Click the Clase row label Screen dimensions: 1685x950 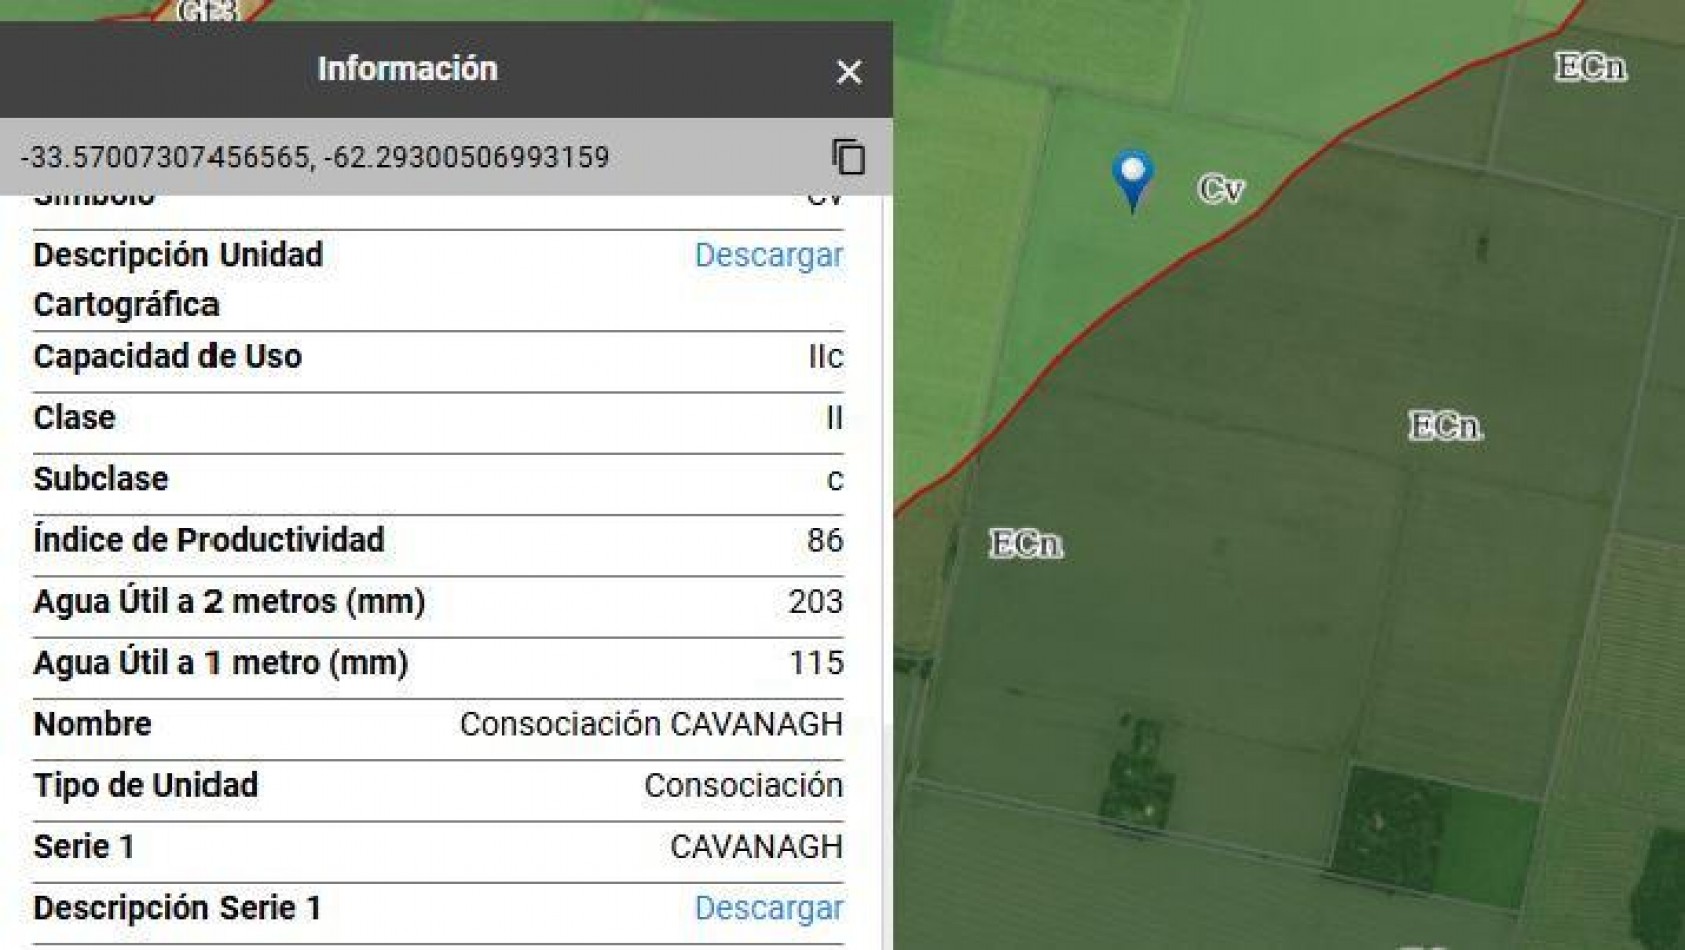tap(74, 418)
